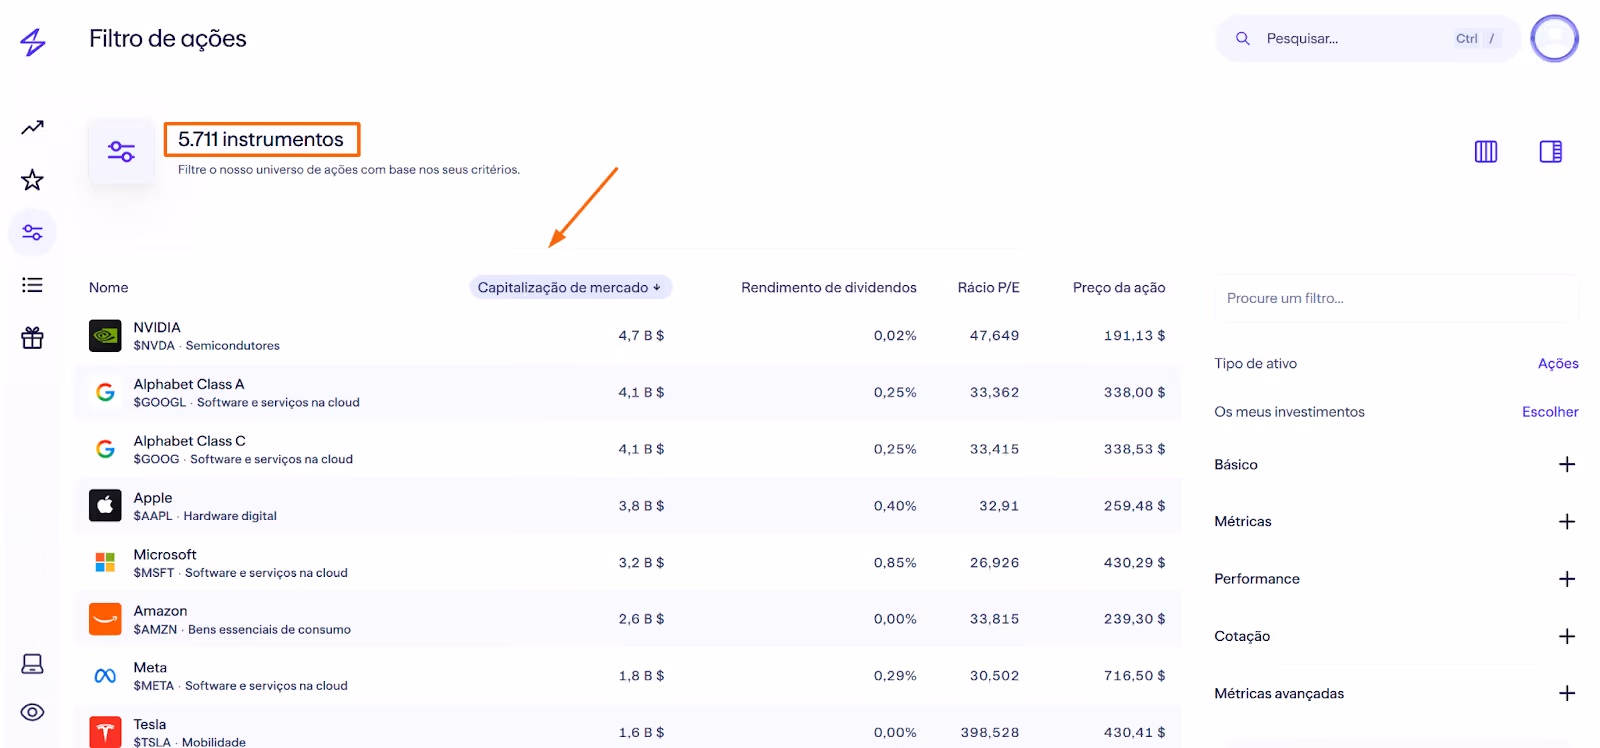Click the Meta logo
1600x748 pixels.
(105, 676)
